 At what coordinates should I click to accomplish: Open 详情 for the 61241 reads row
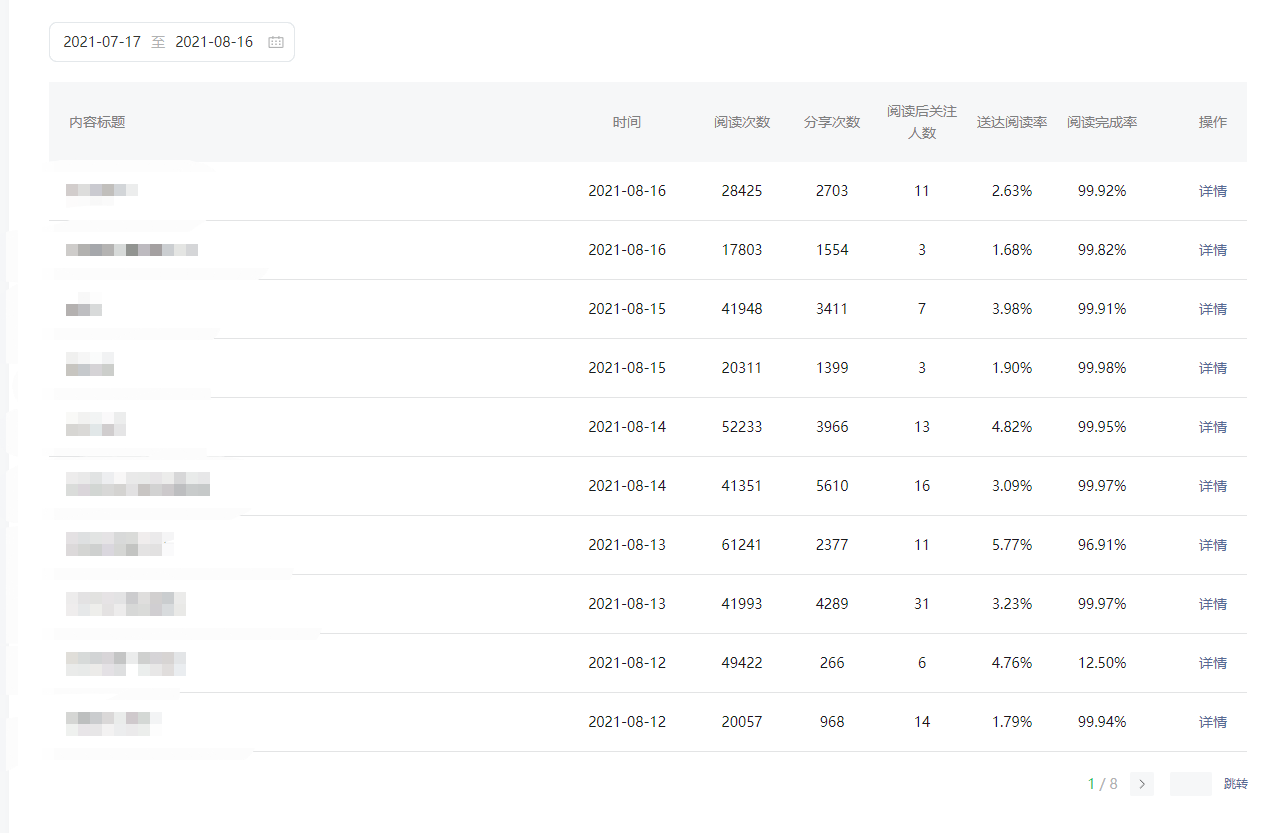[1212, 545]
